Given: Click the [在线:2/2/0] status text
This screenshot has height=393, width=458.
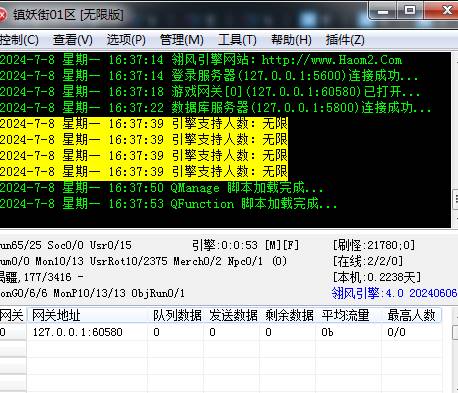Looking at the screenshot, I should [x=368, y=261].
